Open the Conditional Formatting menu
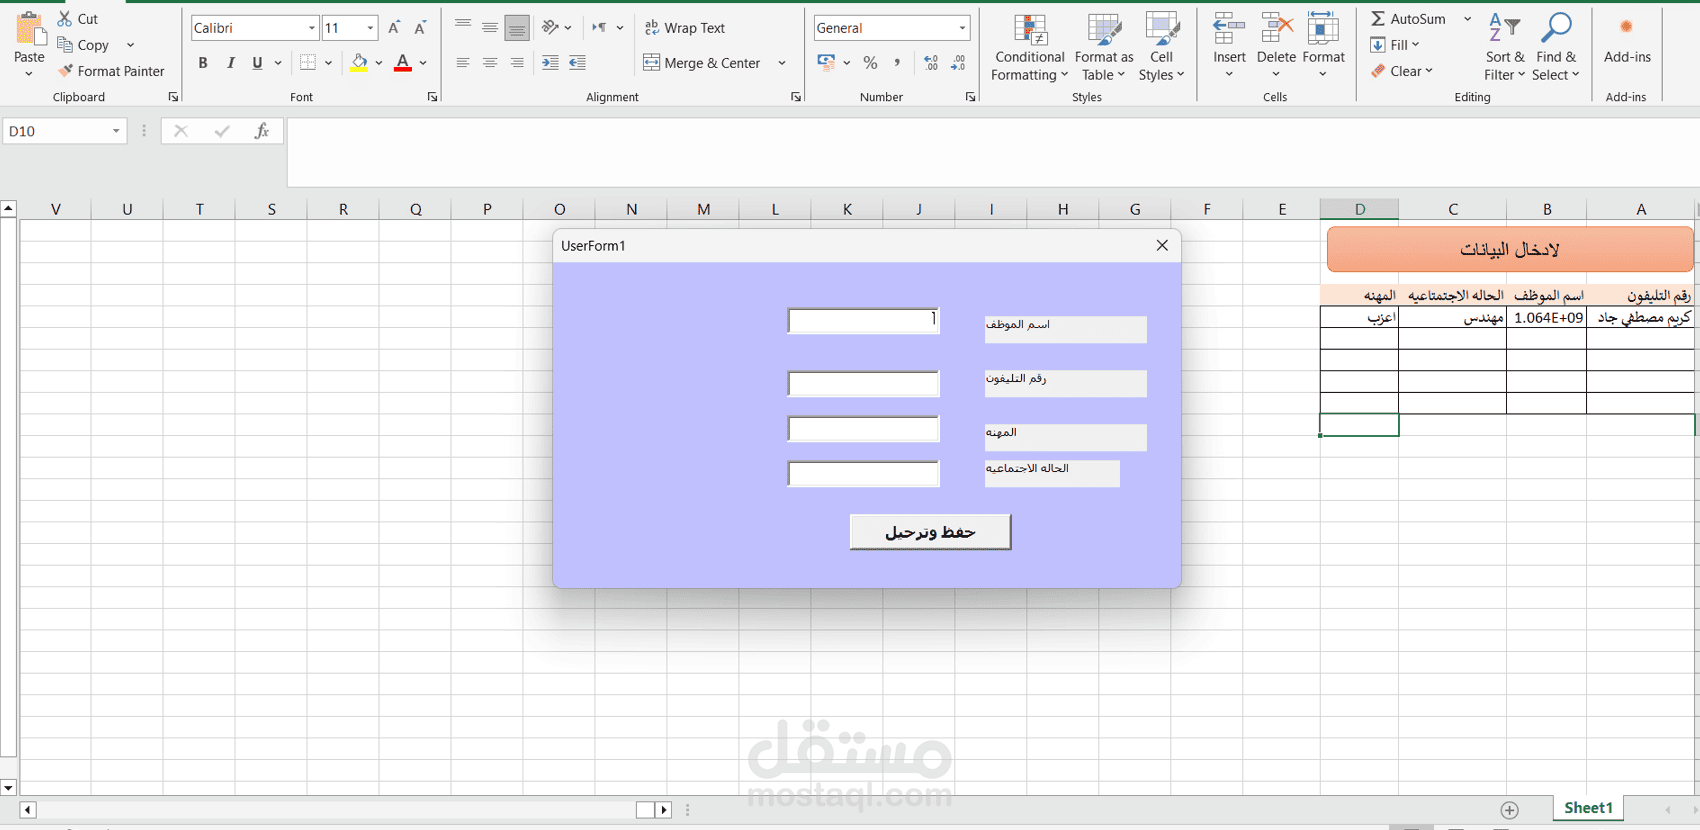Screen dimensions: 1700x830 tap(1030, 48)
